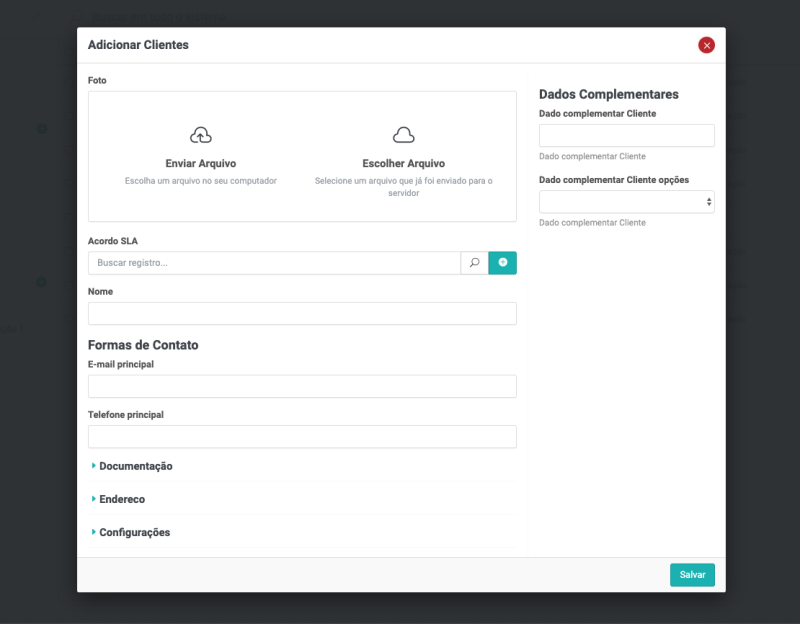Expand the Endereco section

pyautogui.click(x=121, y=499)
